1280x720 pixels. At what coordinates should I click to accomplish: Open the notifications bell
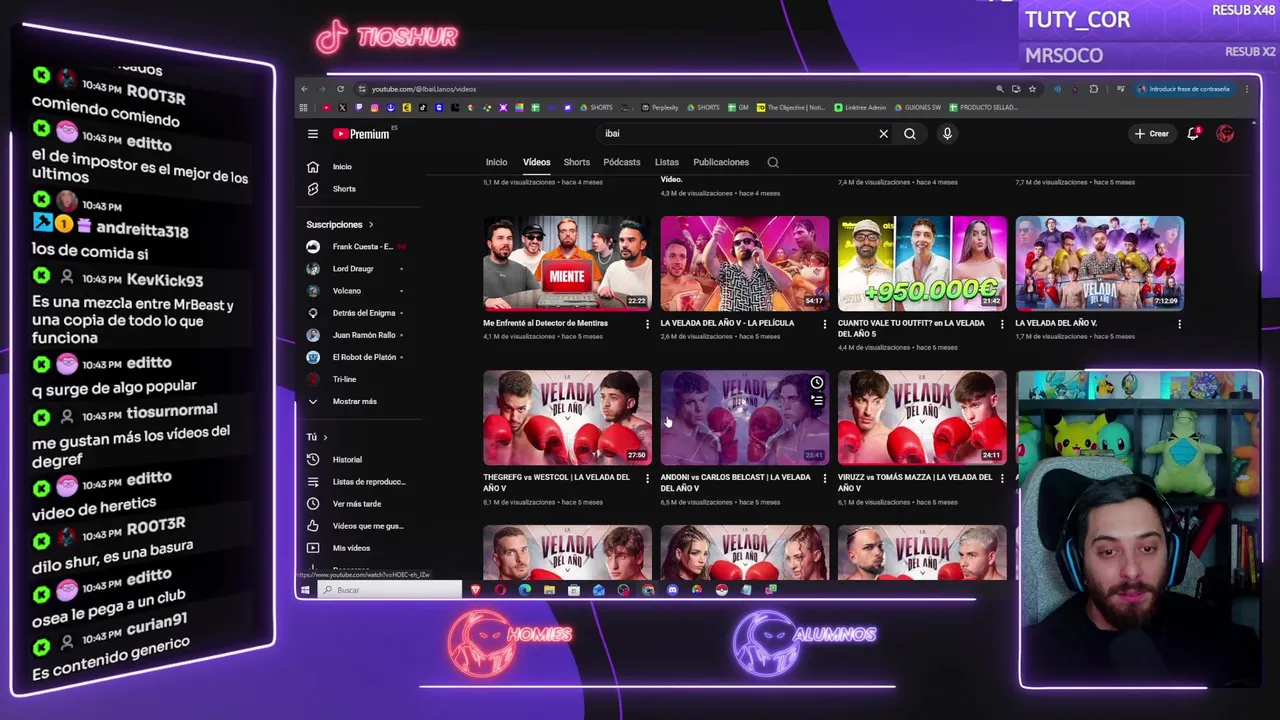1193,133
